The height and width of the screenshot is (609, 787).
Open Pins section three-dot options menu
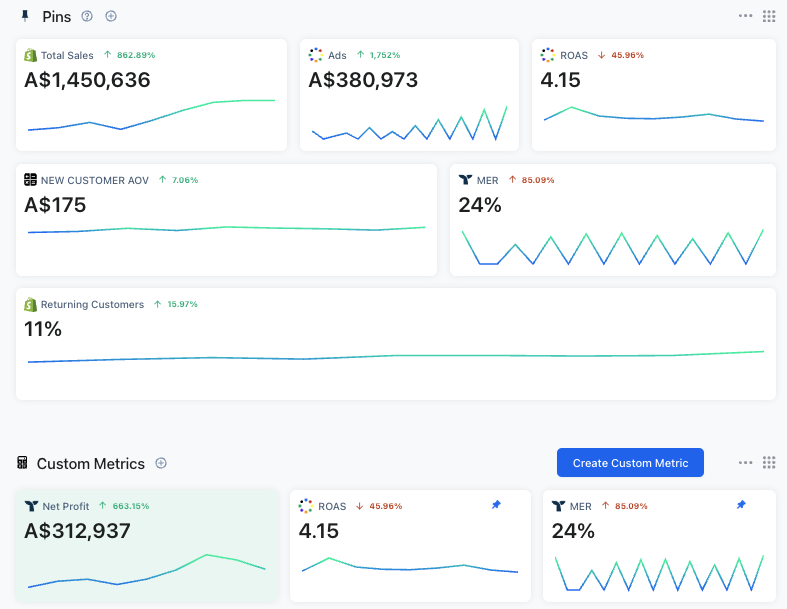point(745,16)
